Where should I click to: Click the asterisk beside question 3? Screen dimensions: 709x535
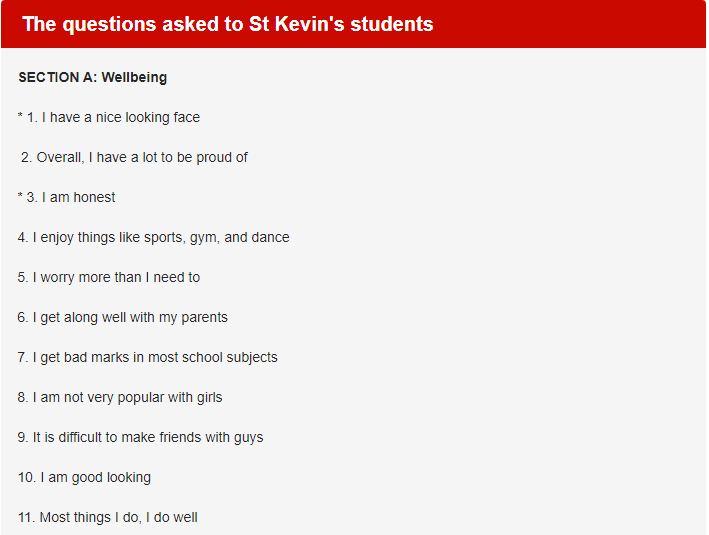(20, 196)
